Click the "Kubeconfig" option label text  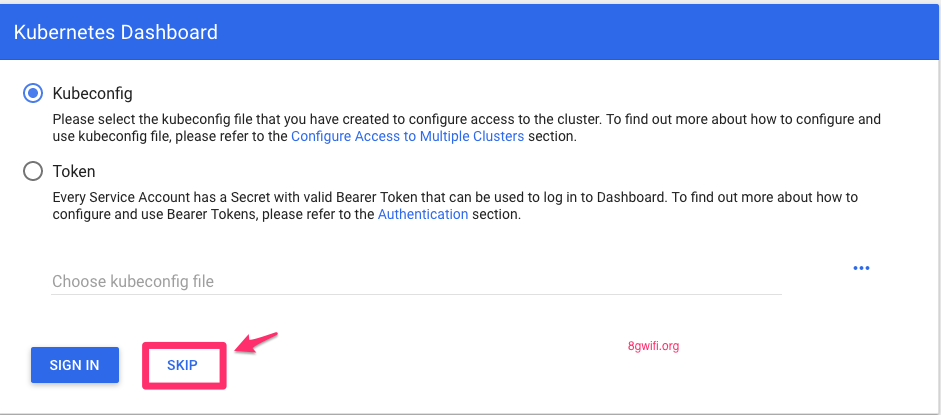point(92,93)
